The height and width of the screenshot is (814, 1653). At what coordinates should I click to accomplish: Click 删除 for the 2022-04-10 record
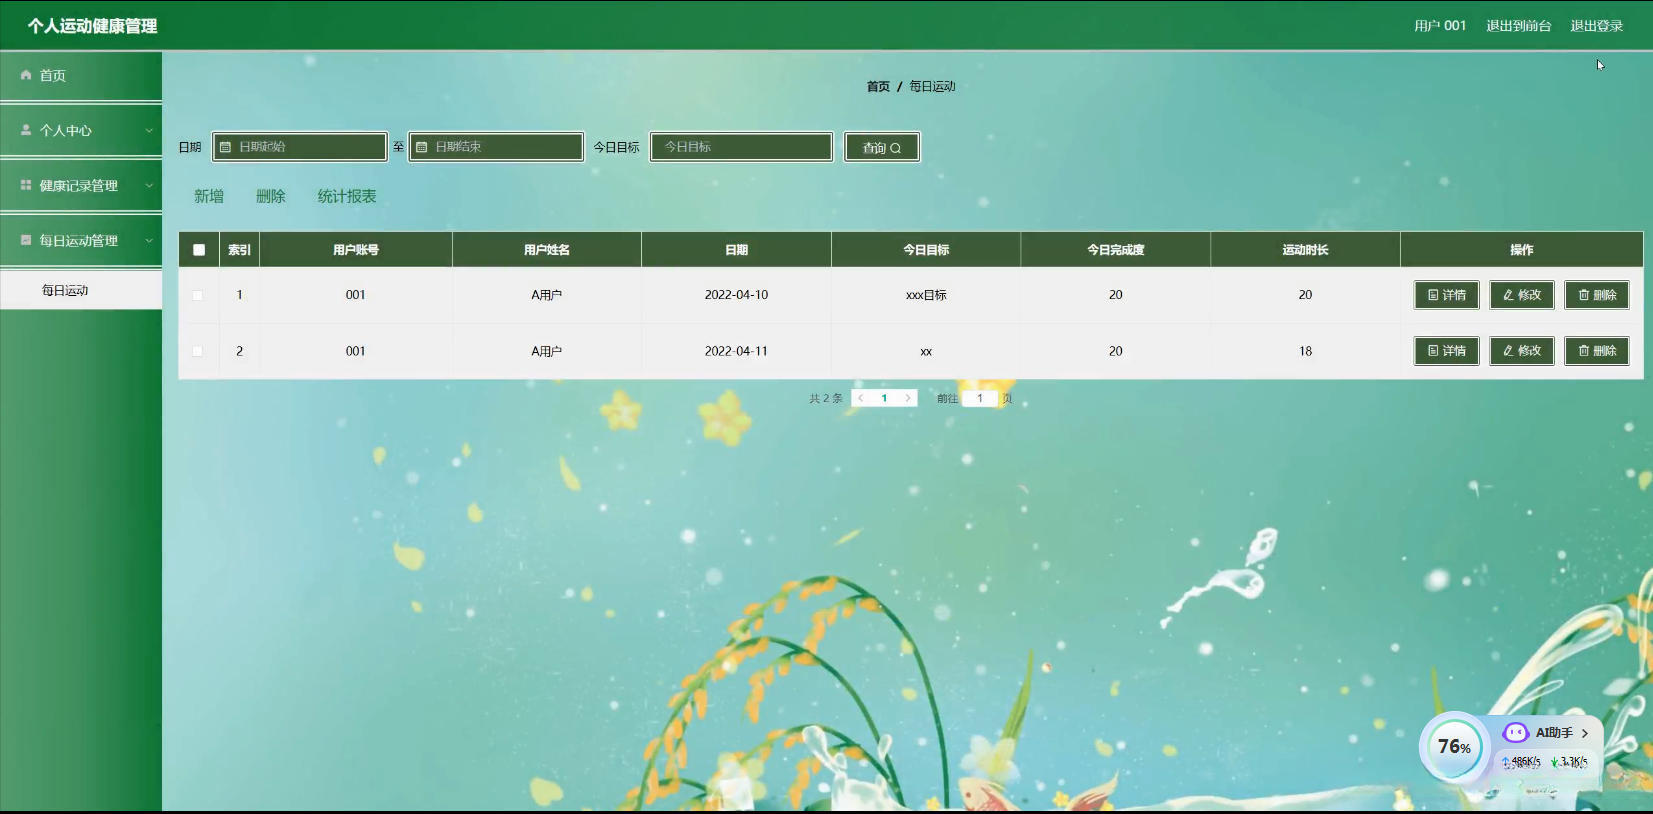click(1597, 295)
